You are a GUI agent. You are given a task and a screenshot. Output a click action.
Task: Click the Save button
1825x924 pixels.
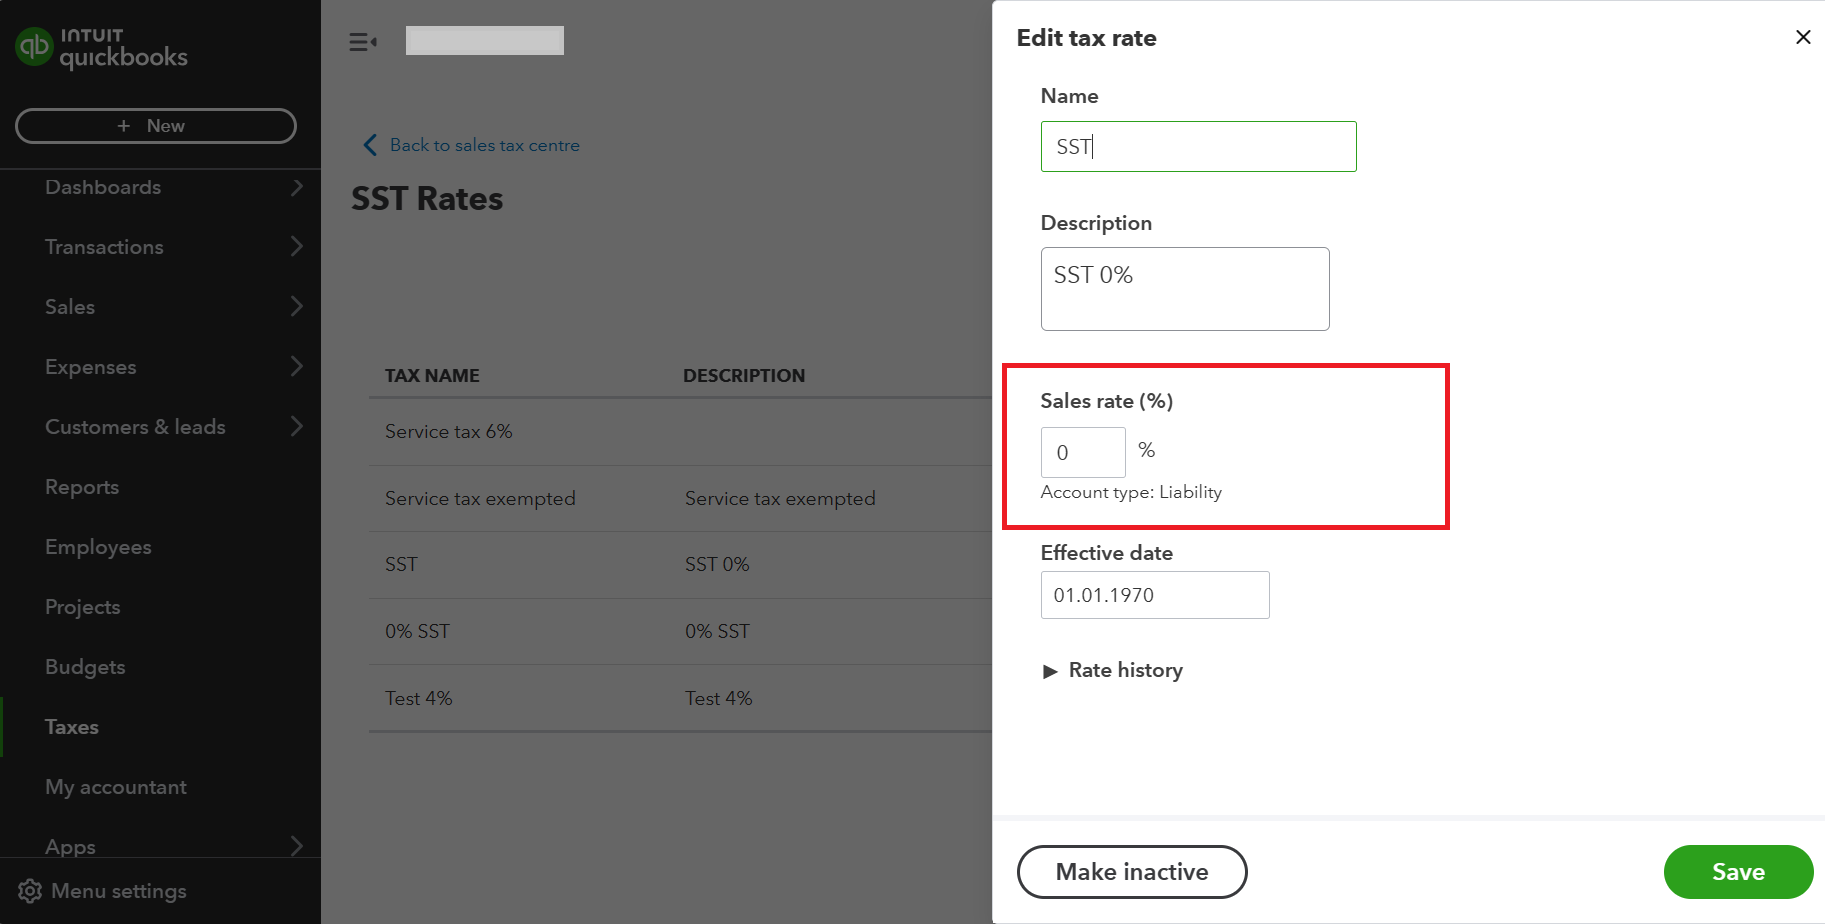(1737, 872)
